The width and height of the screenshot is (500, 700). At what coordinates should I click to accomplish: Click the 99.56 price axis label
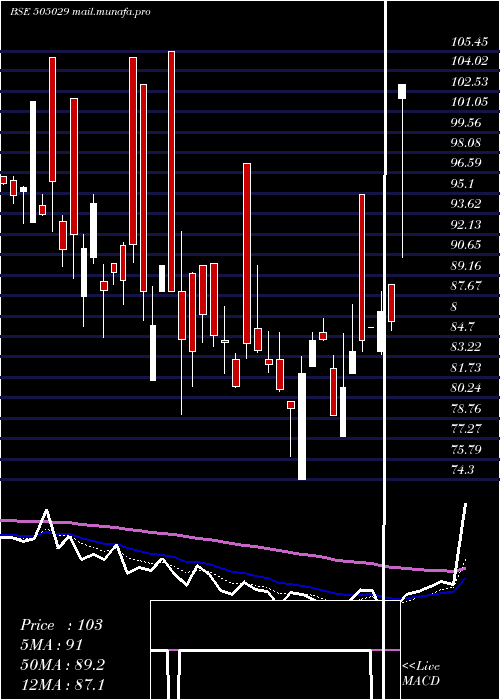click(x=467, y=123)
